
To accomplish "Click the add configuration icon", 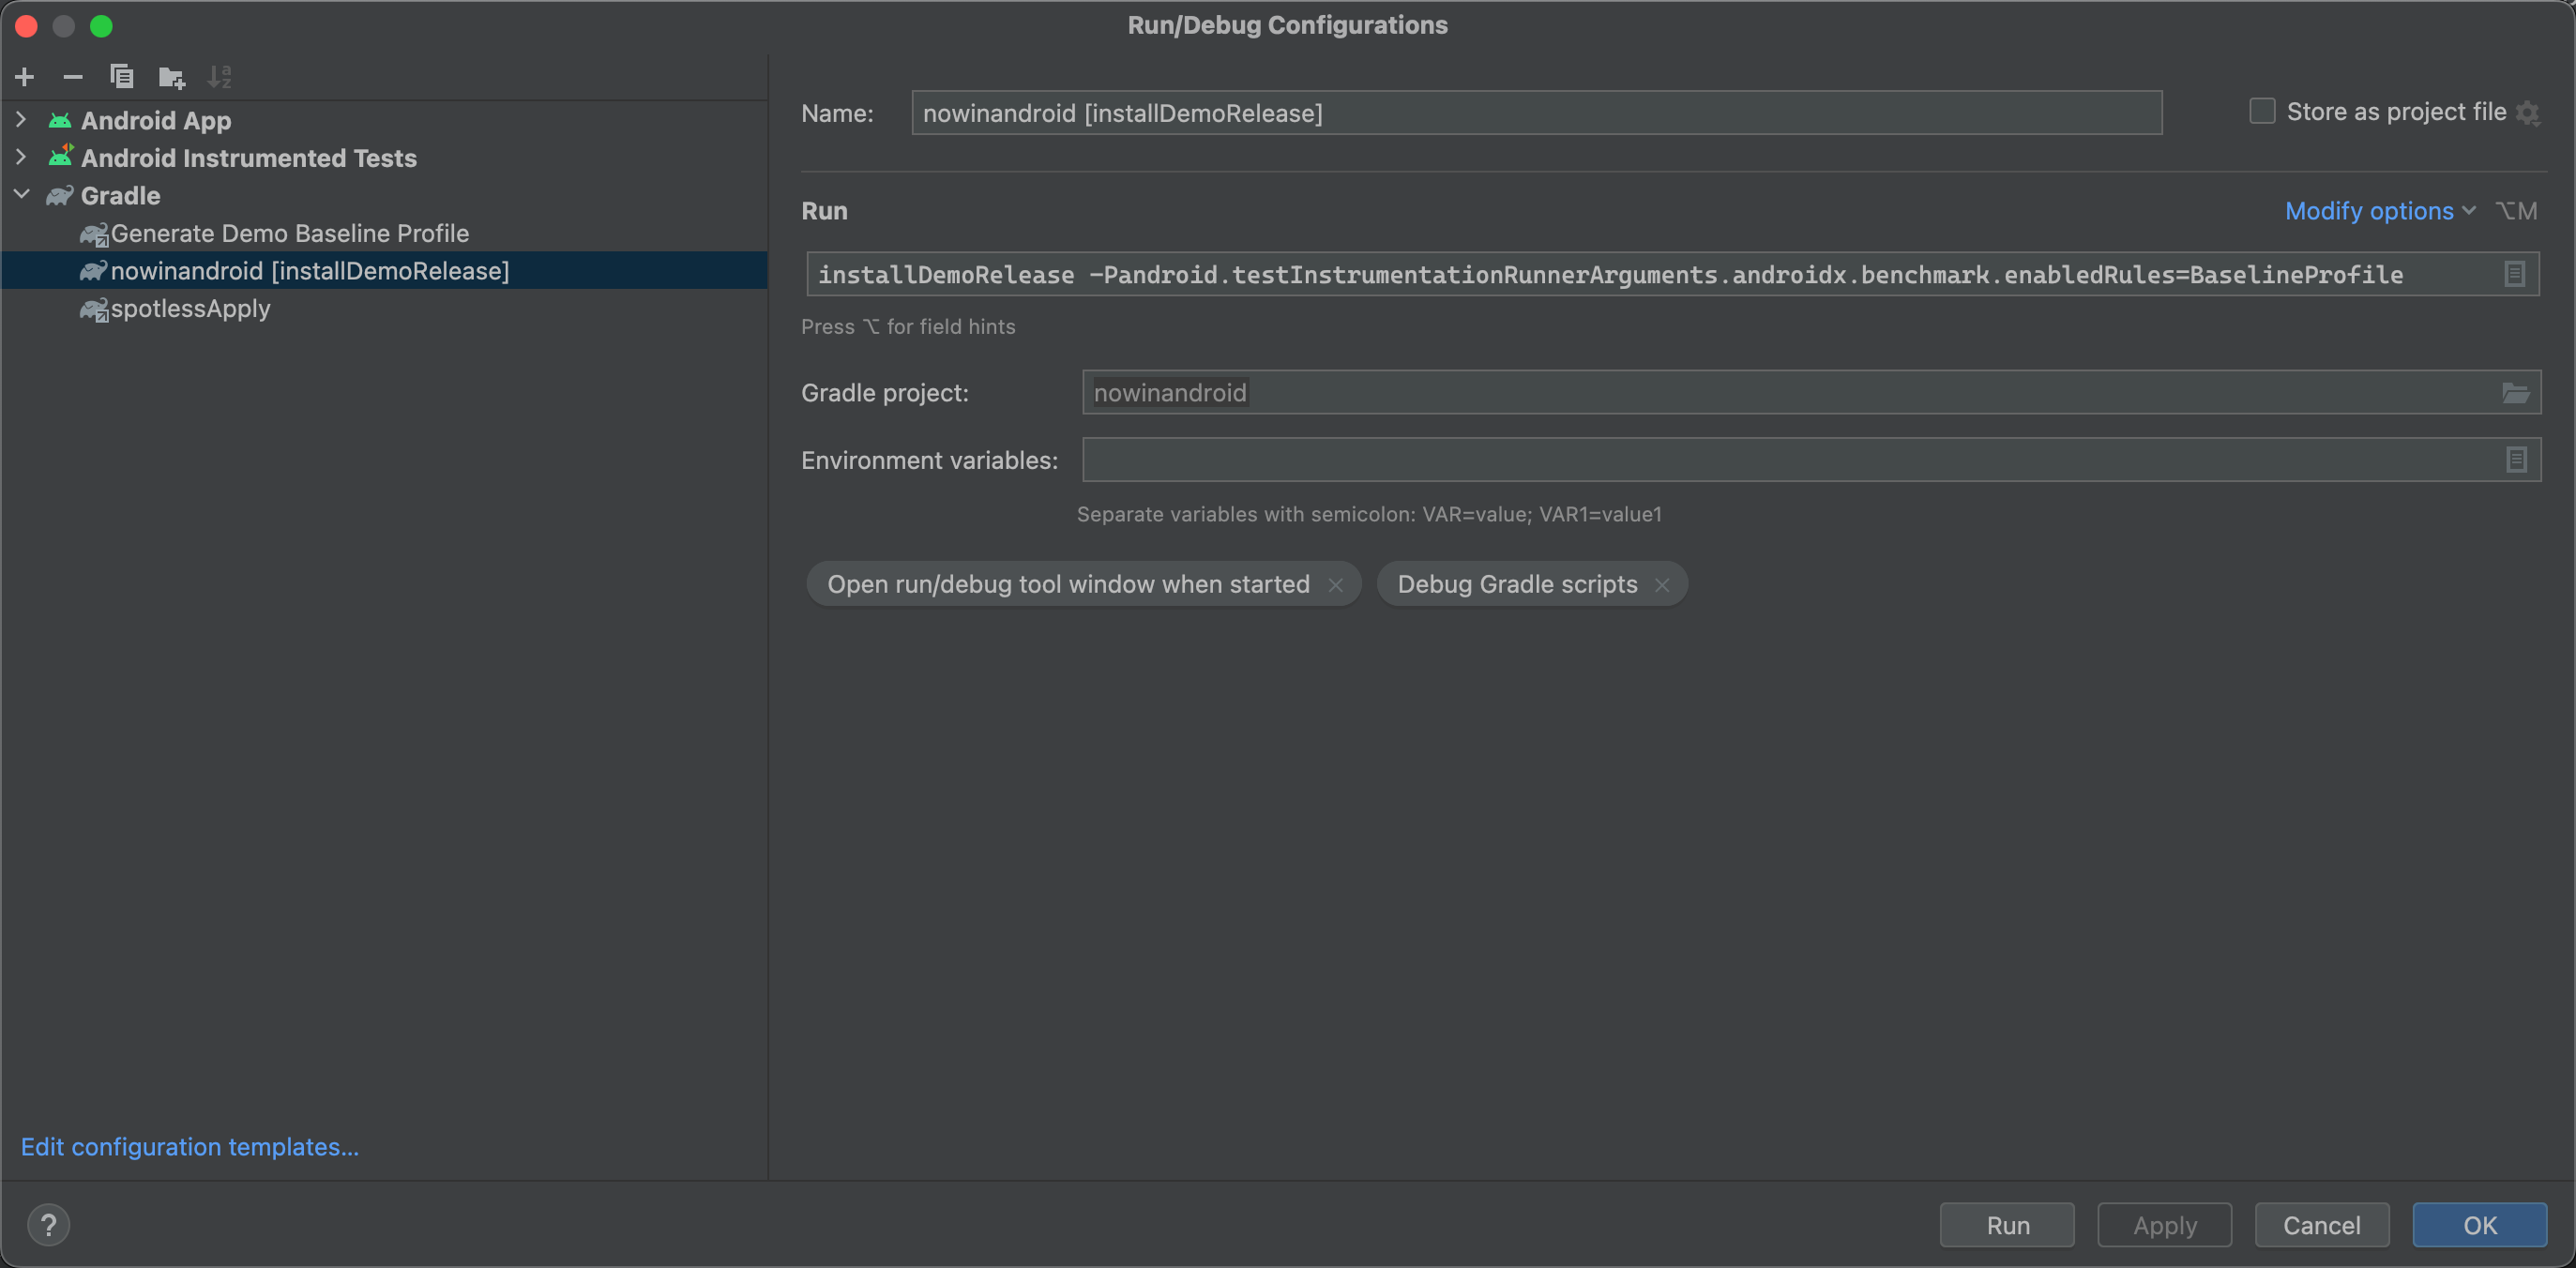I will 23,76.
